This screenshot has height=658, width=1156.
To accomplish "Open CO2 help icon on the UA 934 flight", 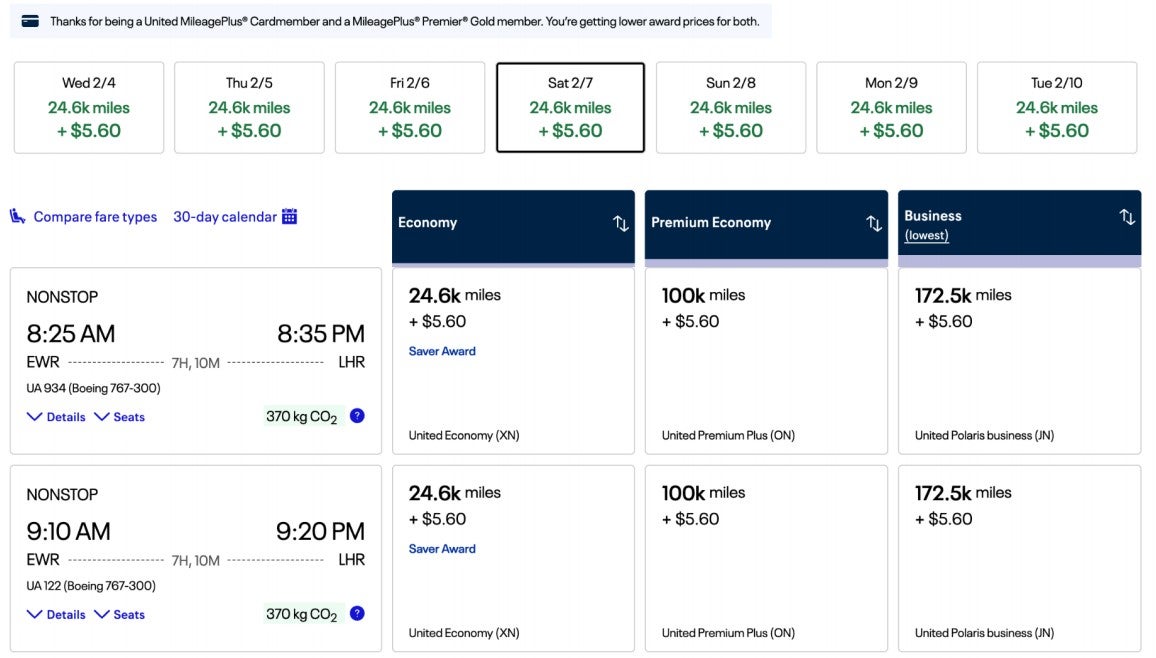I will click(357, 415).
